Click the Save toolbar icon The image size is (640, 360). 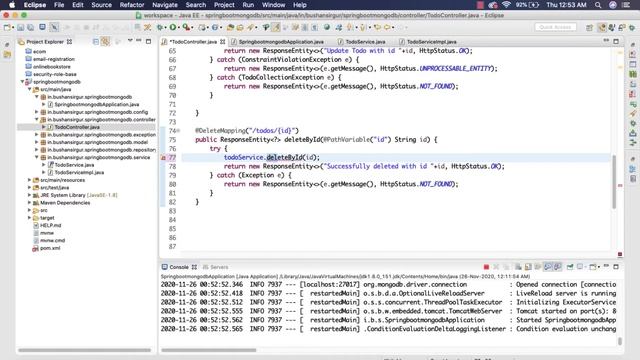pyautogui.click(x=21, y=27)
